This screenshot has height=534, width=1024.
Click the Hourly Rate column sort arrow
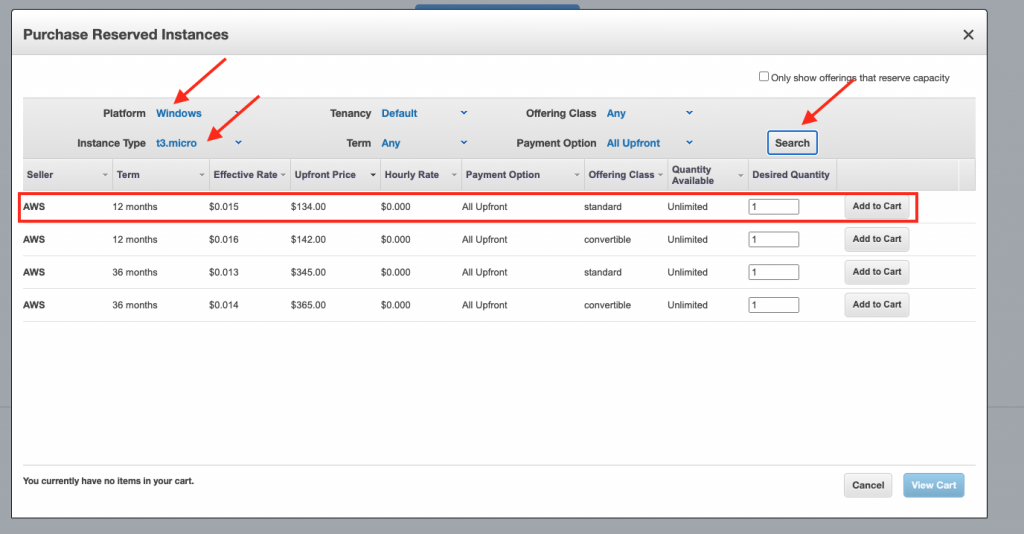[455, 175]
